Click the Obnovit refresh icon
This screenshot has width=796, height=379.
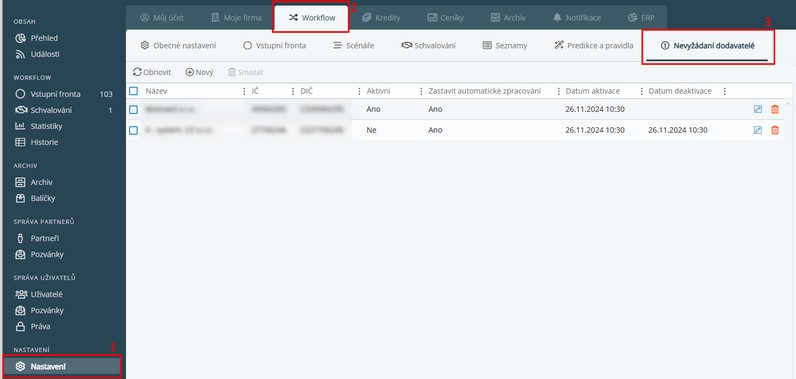[137, 72]
